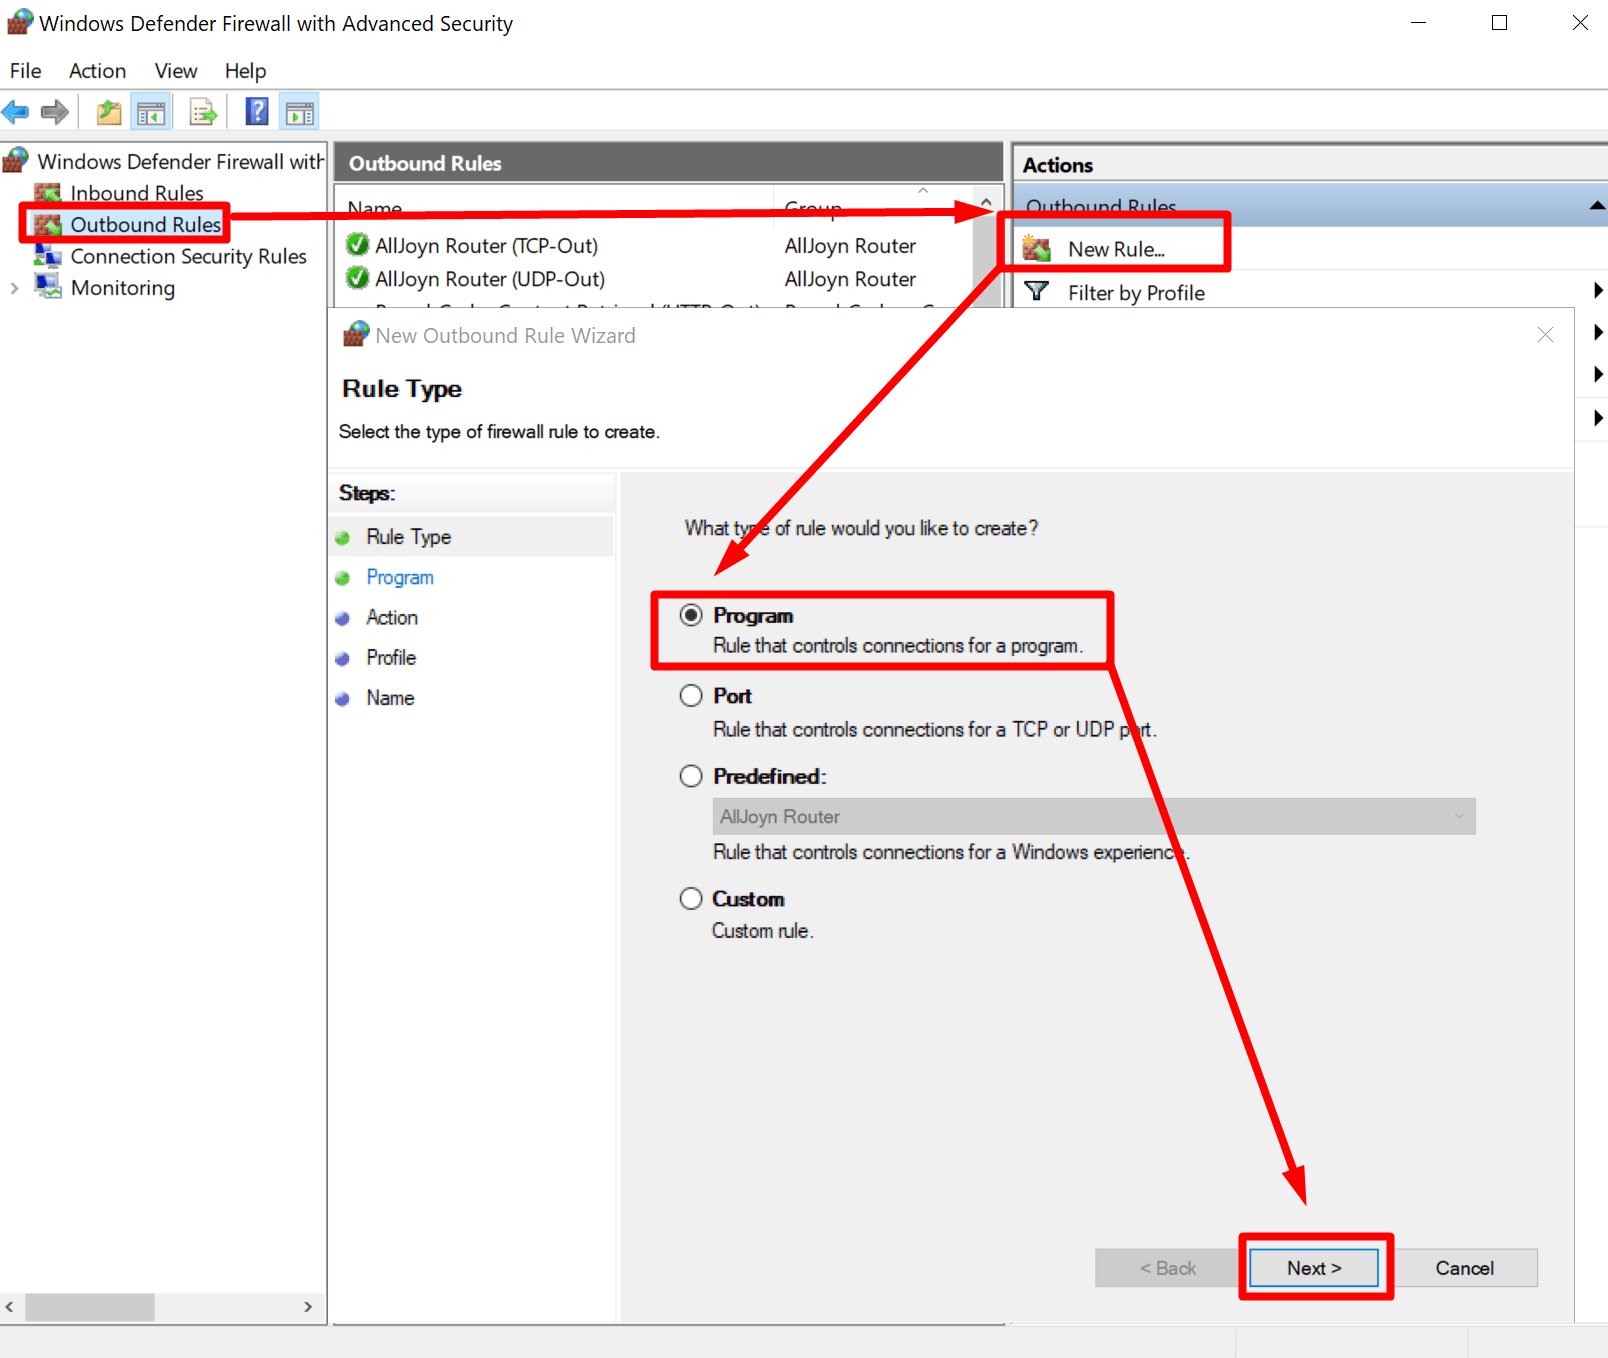The width and height of the screenshot is (1608, 1358).
Task: Click the New Rule... action icon
Action: coord(1037,249)
